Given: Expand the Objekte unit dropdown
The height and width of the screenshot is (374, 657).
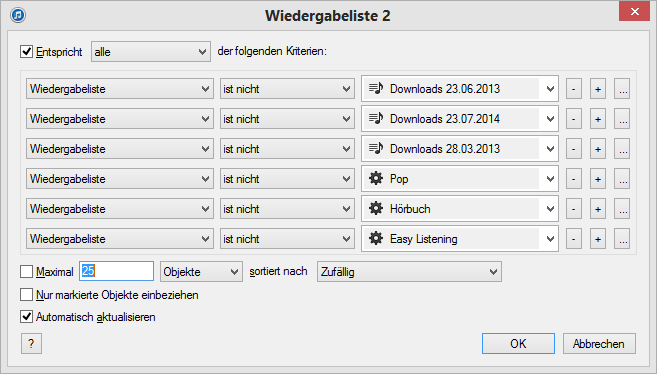Looking at the screenshot, I should [x=201, y=271].
